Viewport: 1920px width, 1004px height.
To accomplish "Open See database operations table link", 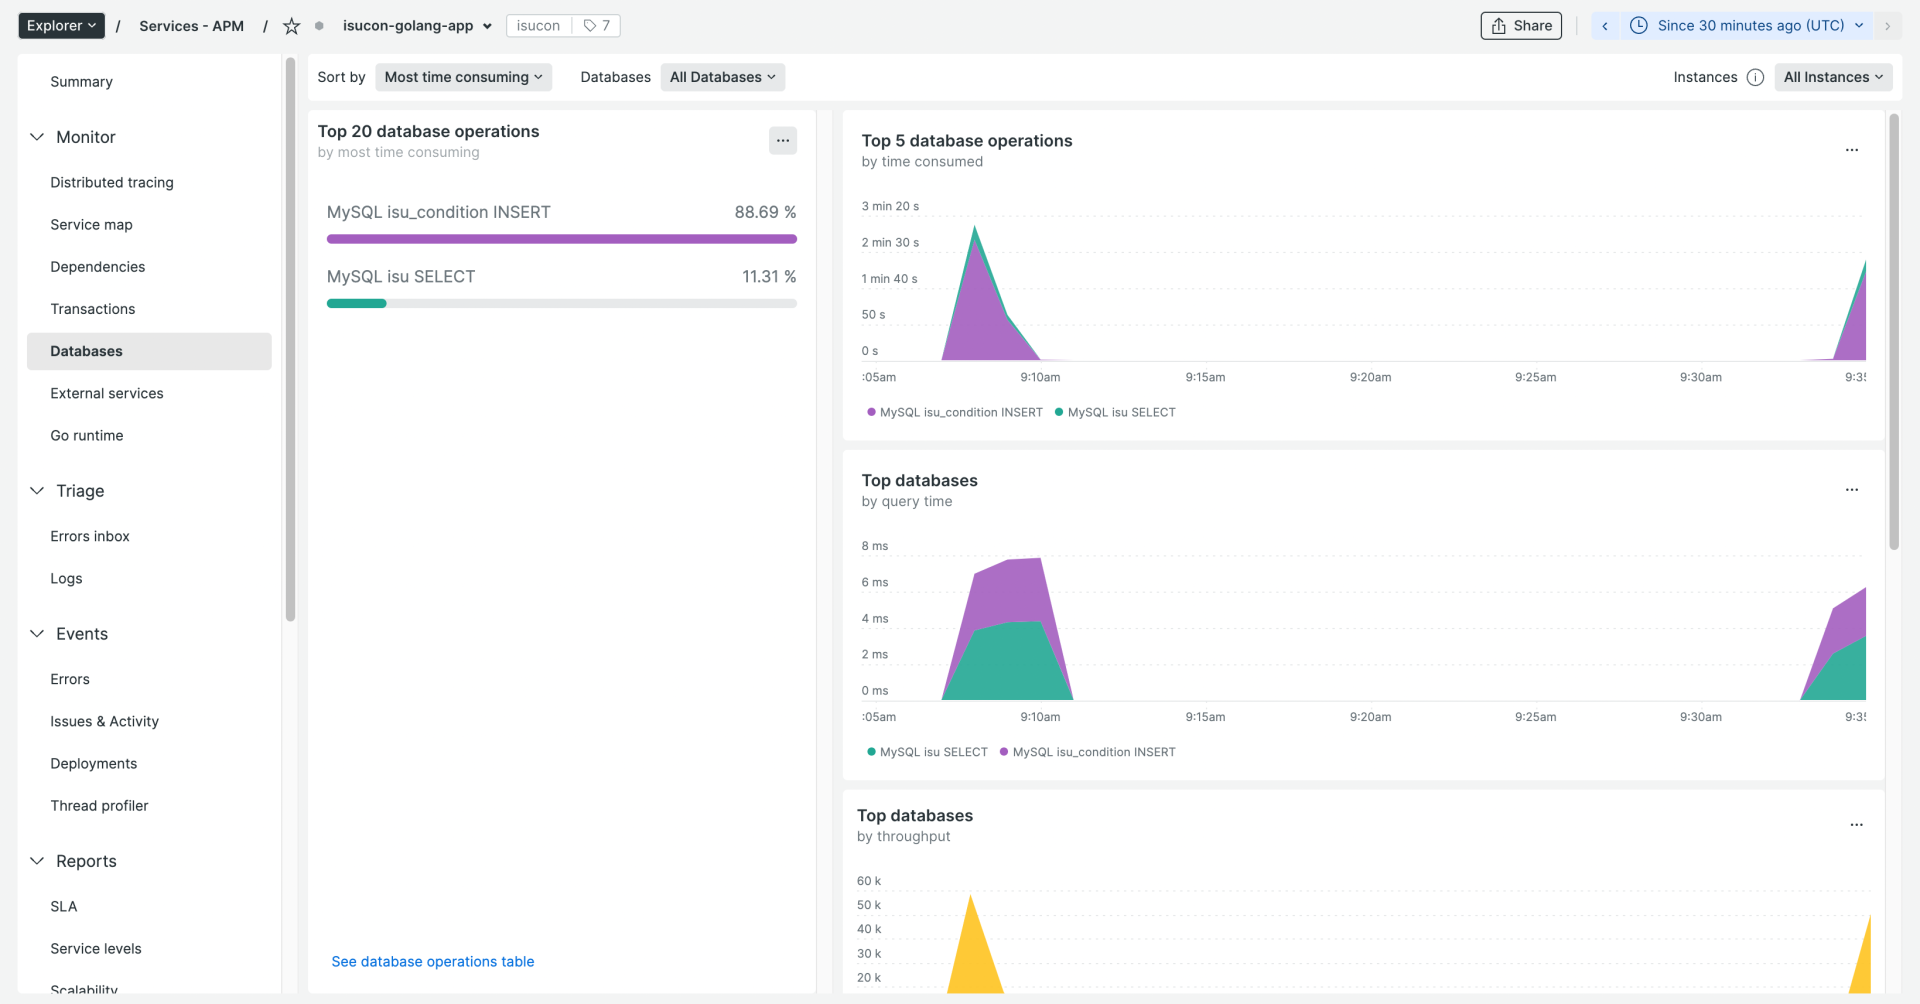I will [x=432, y=961].
